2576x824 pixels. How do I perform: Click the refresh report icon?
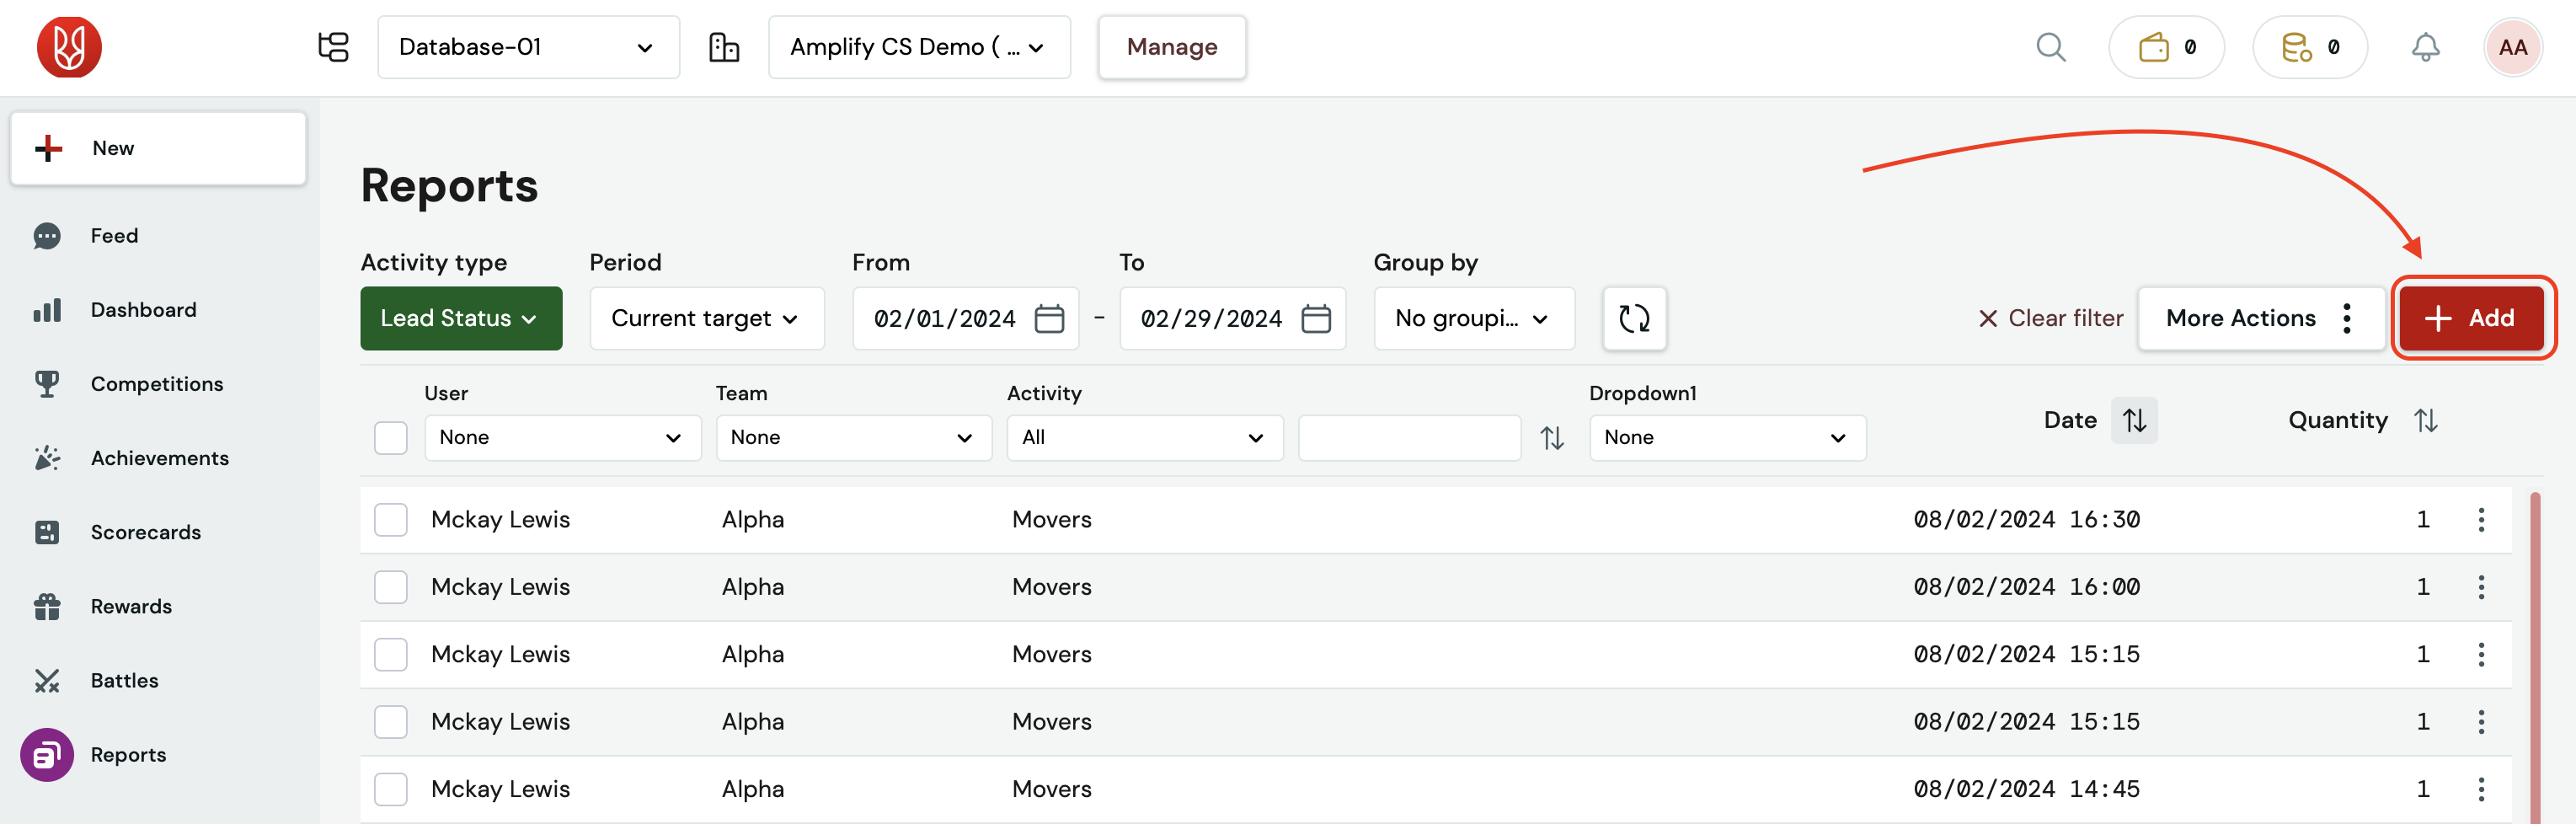coord(1634,318)
